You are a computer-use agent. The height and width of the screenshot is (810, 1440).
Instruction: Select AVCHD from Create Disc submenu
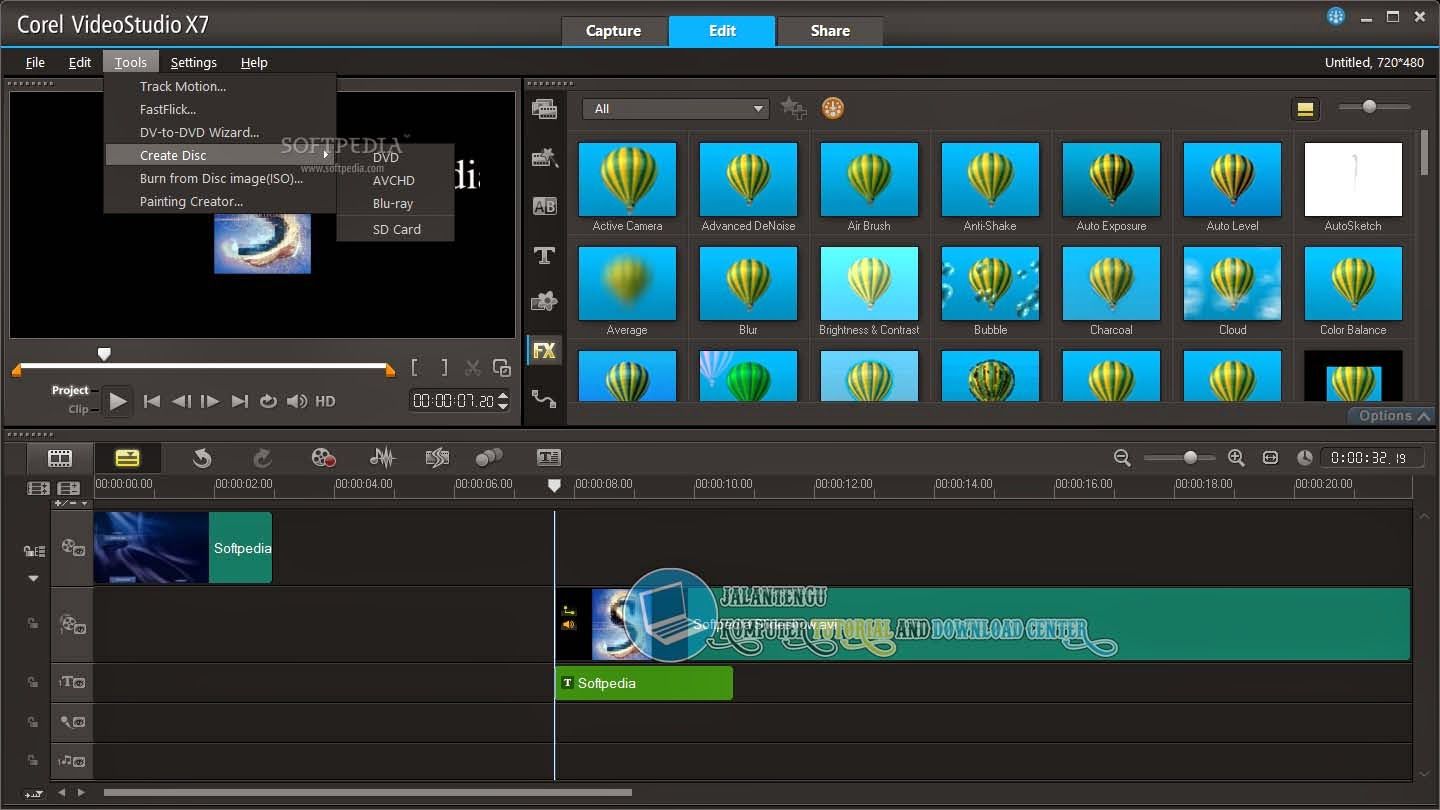(x=395, y=180)
